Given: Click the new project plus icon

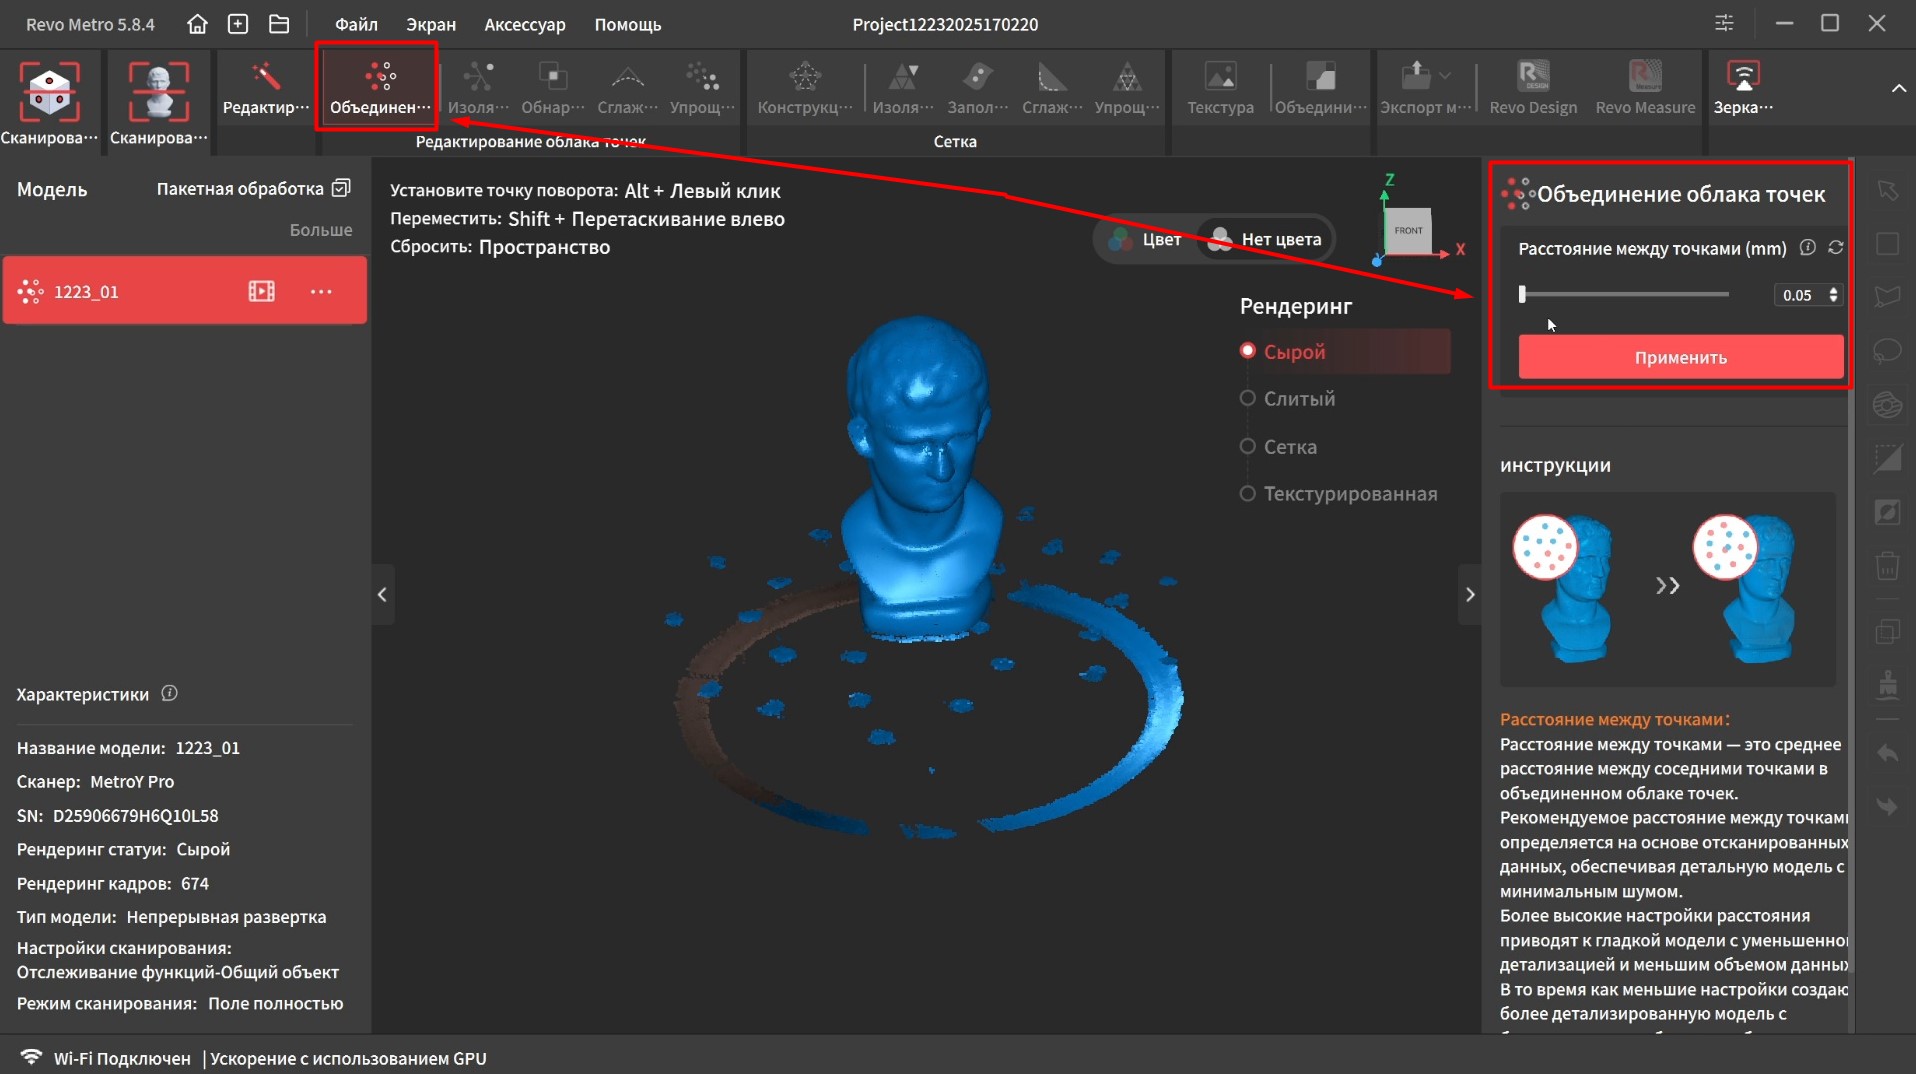Looking at the screenshot, I should tap(238, 24).
